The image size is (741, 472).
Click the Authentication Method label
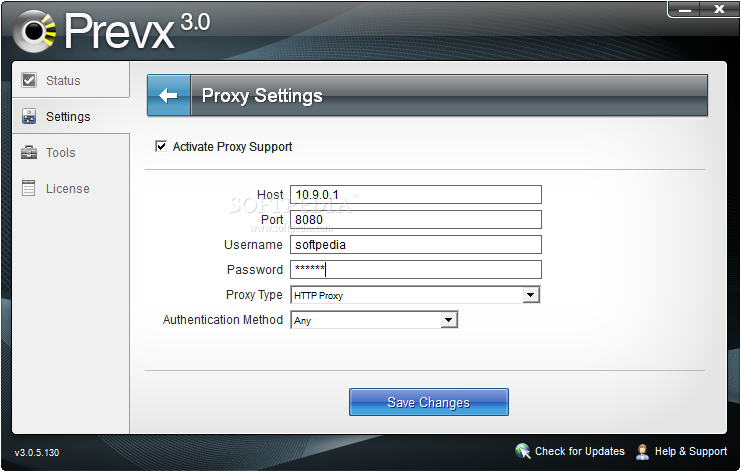223,320
